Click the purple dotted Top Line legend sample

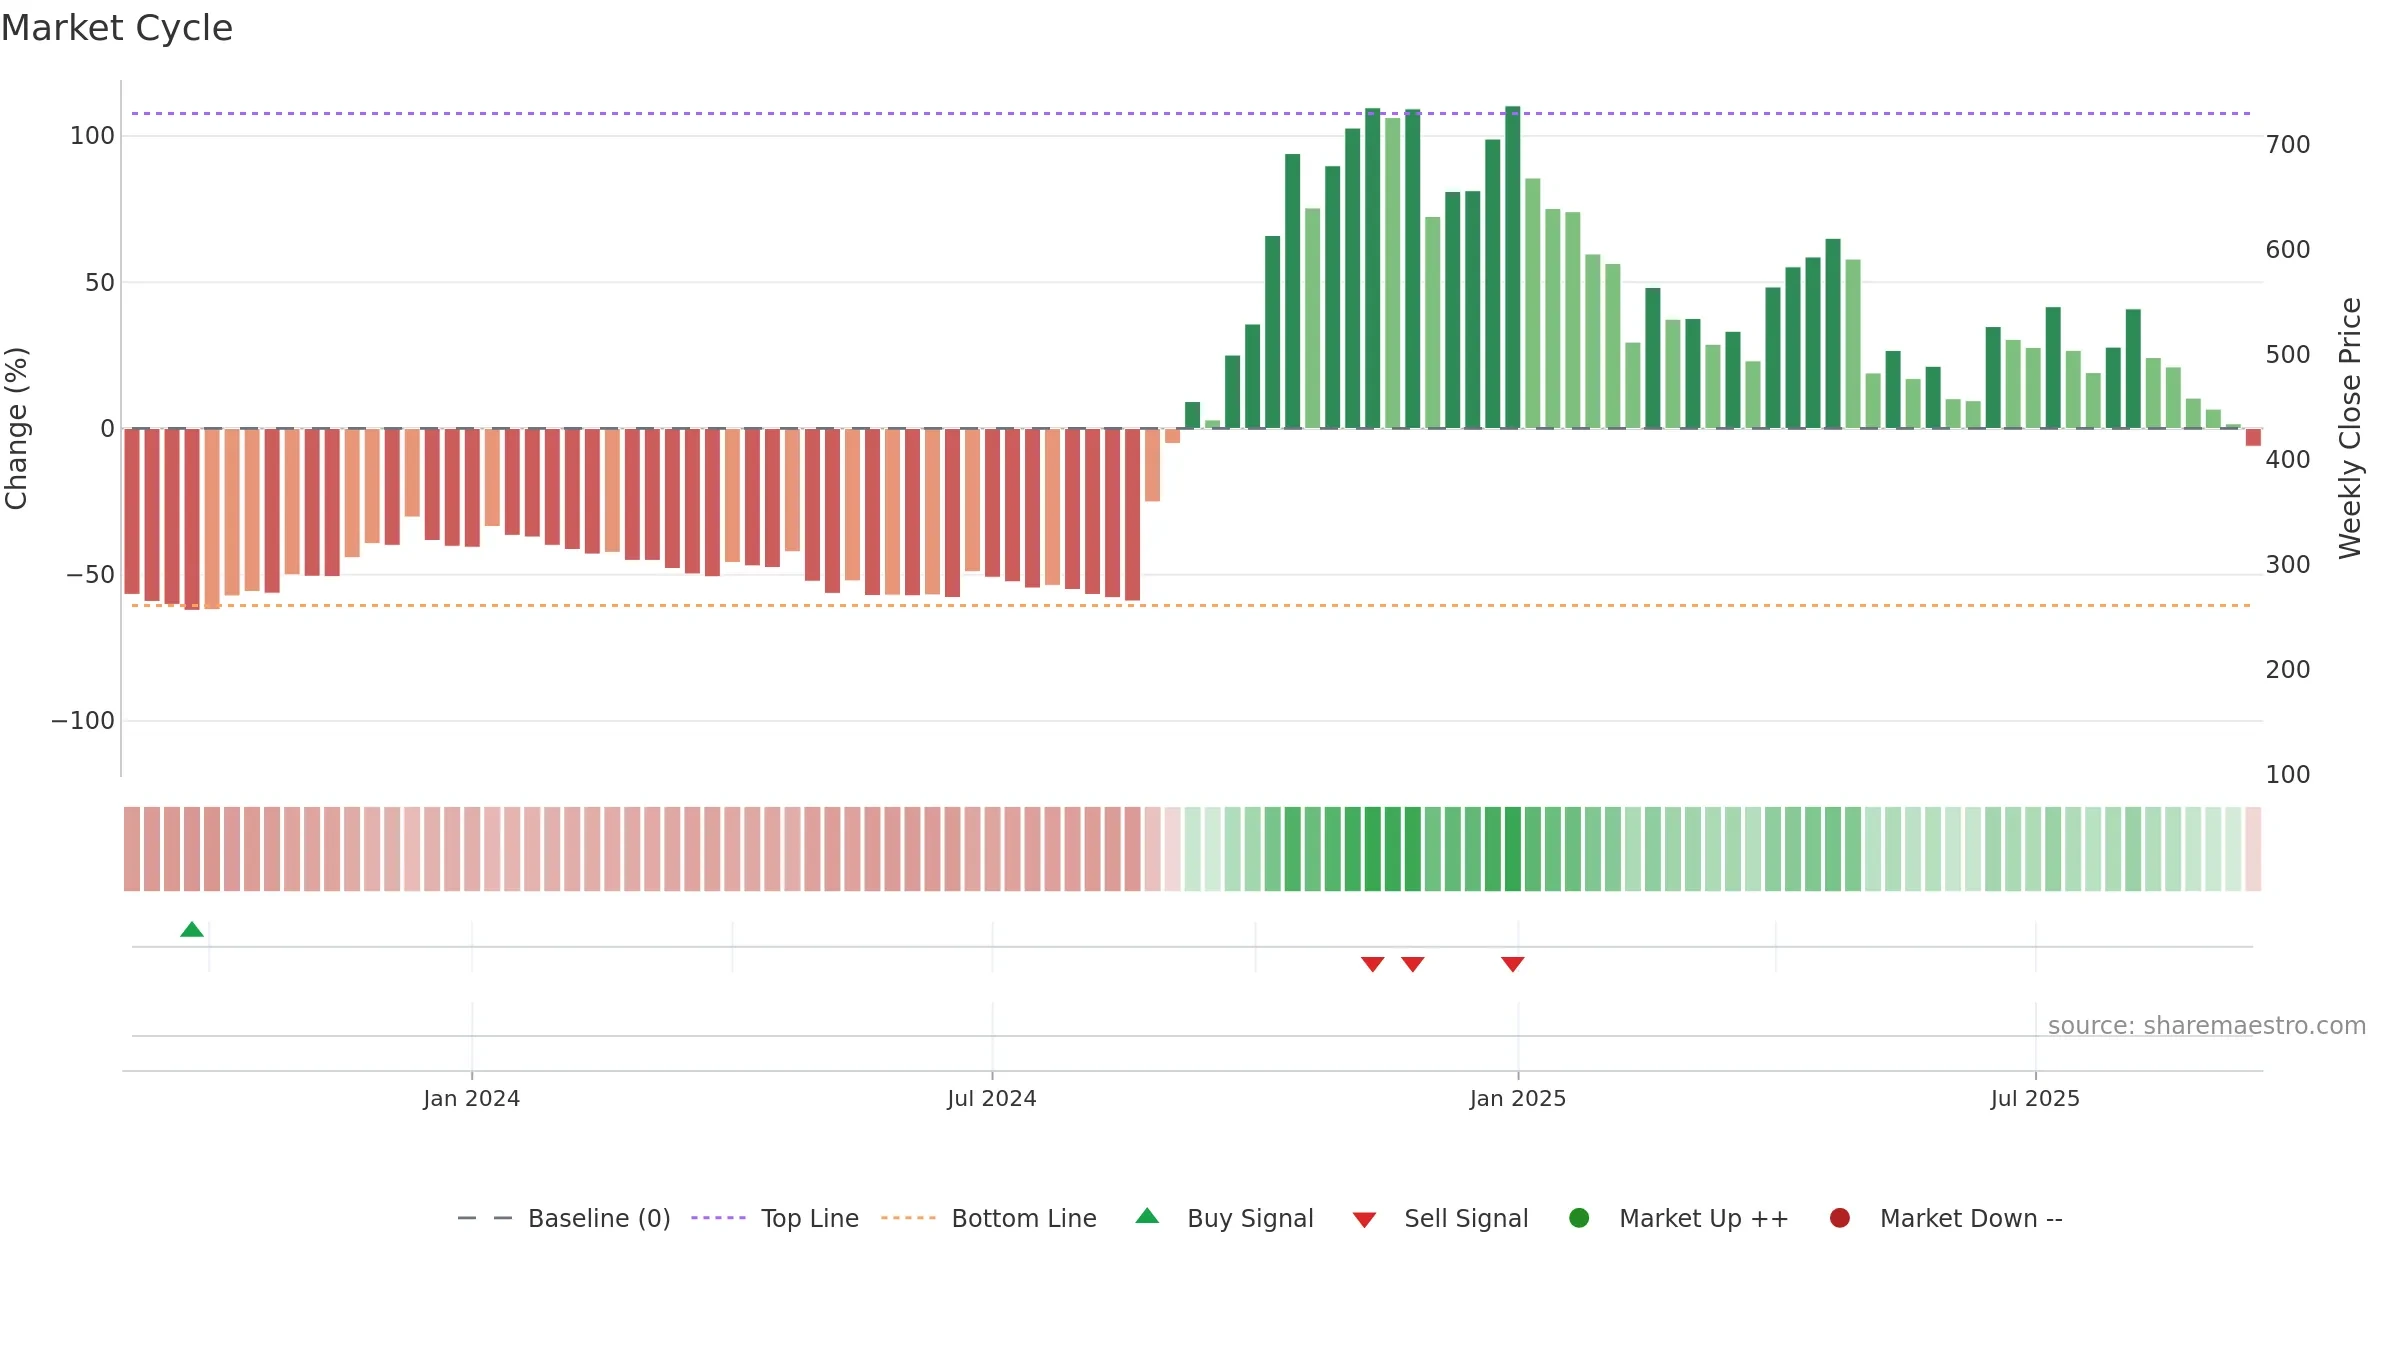(x=718, y=1218)
